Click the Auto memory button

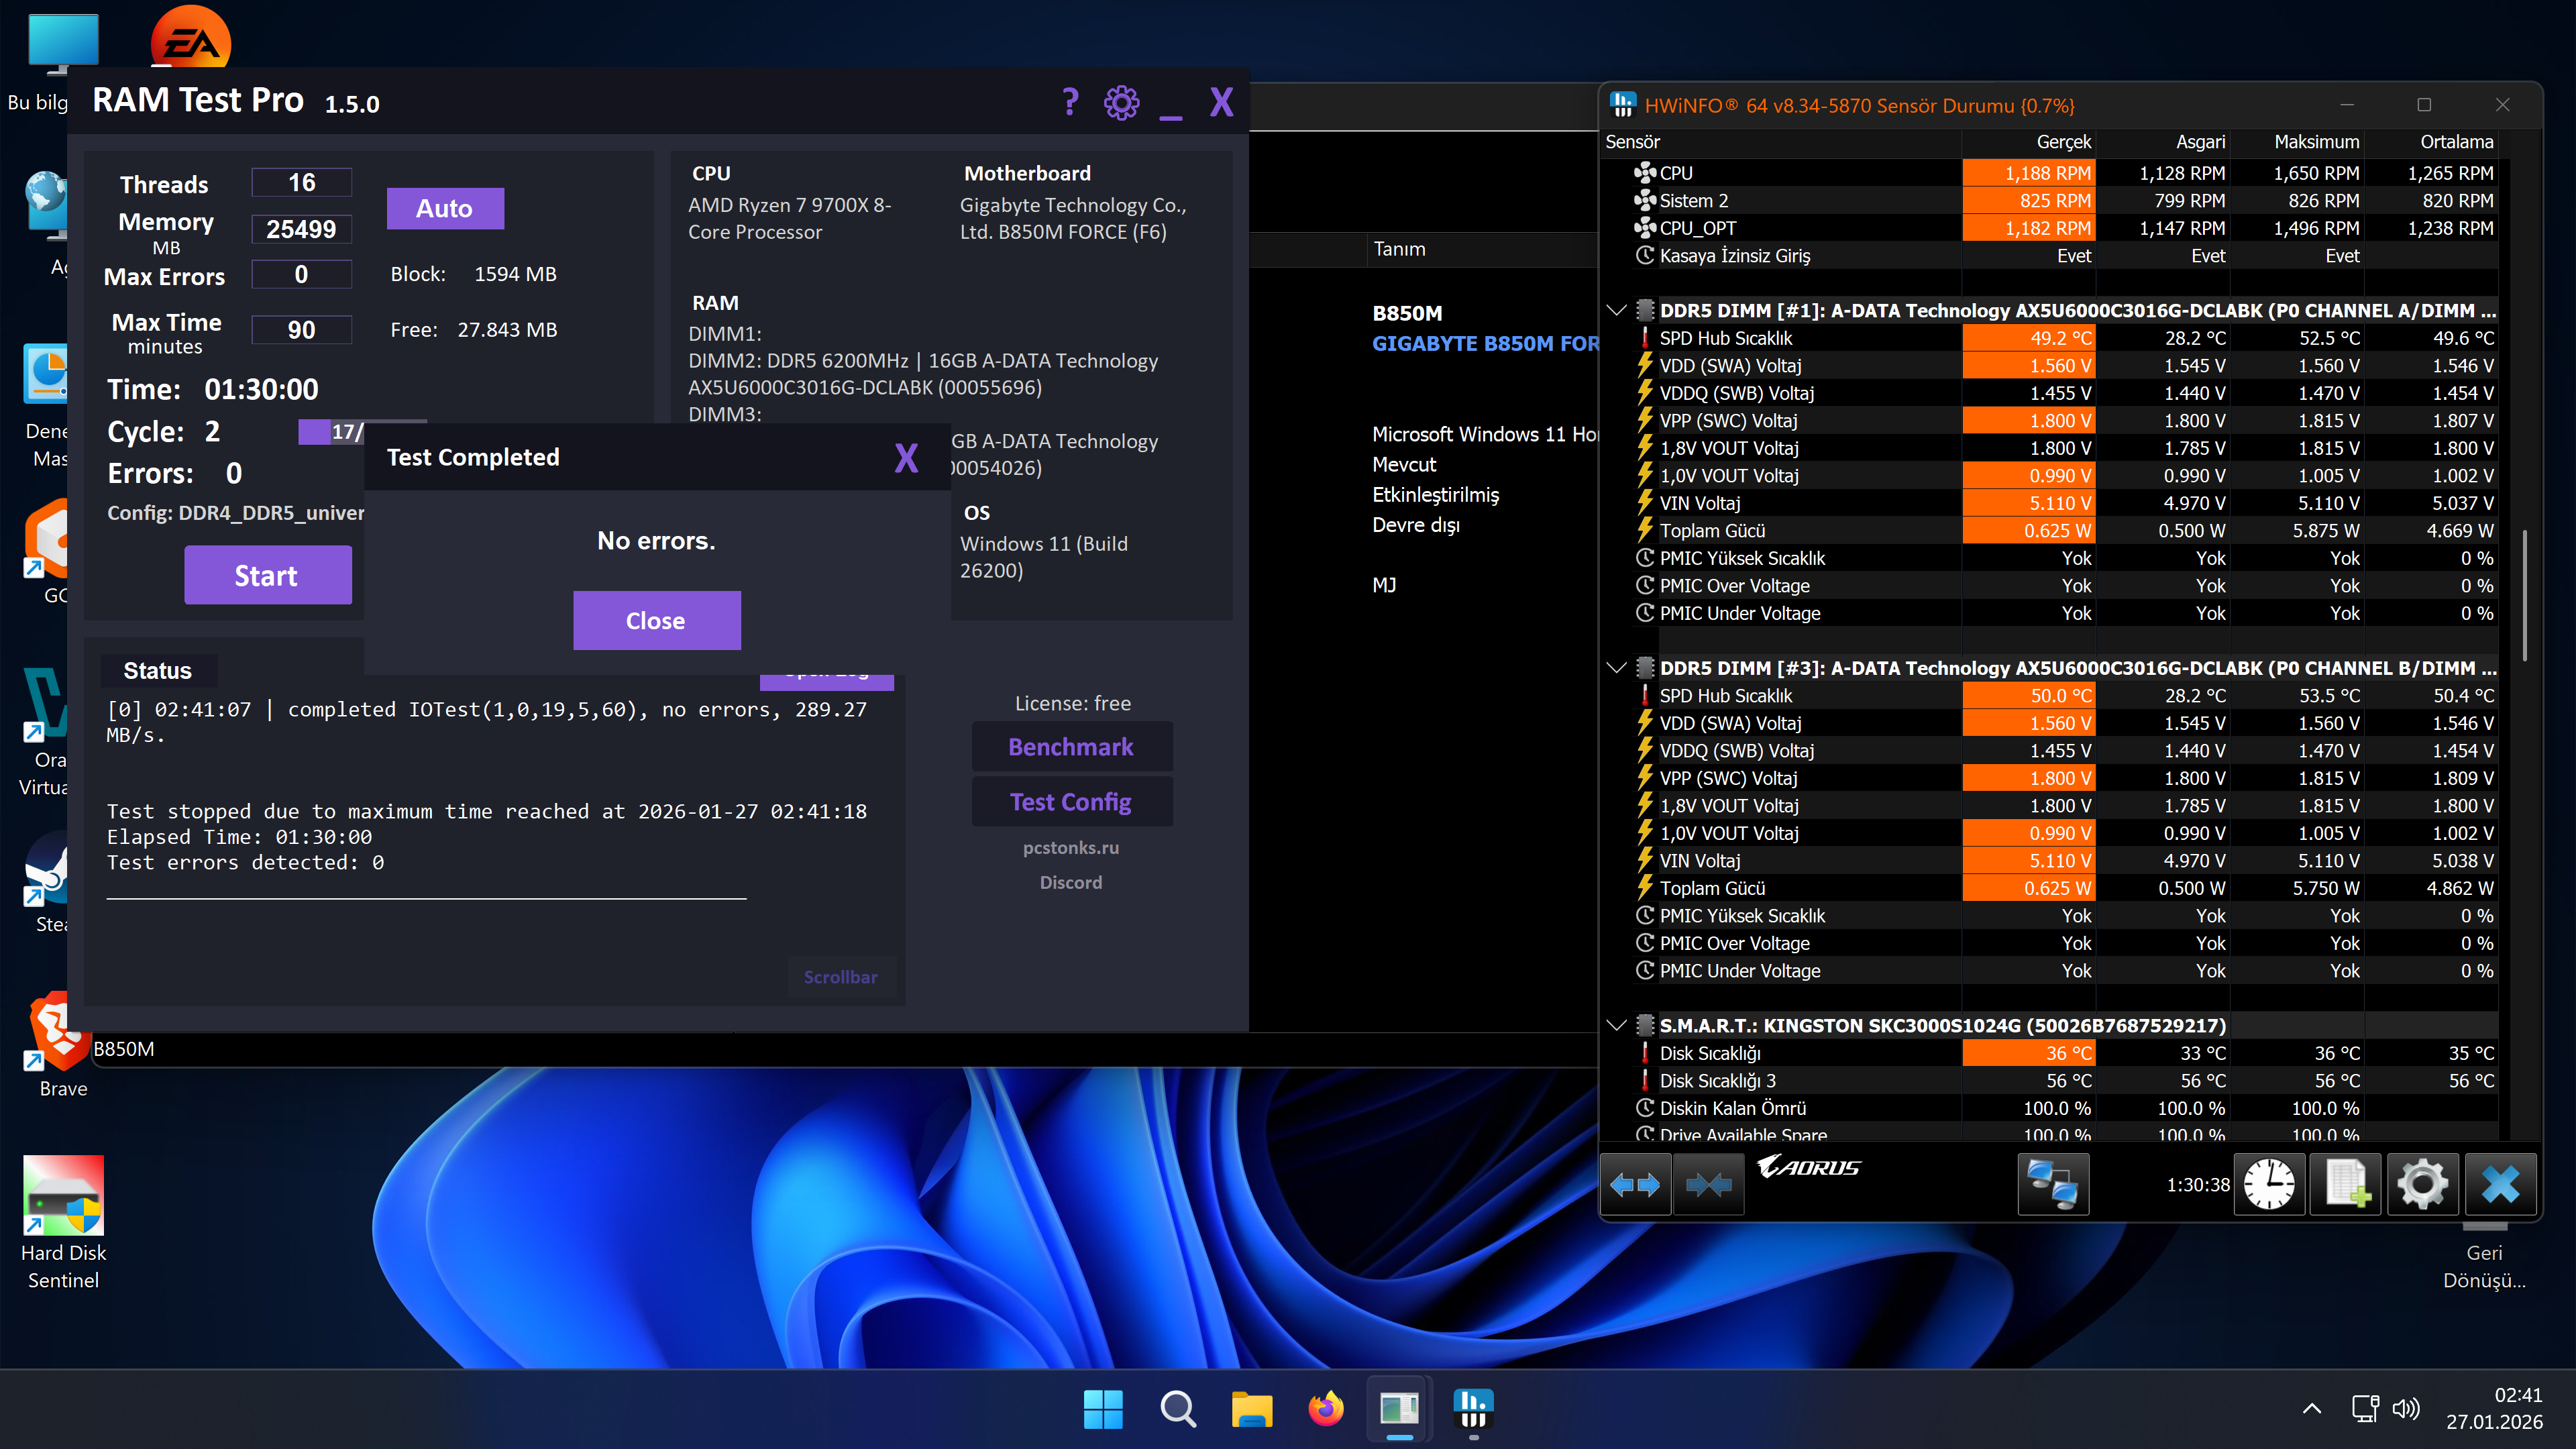pos(445,208)
